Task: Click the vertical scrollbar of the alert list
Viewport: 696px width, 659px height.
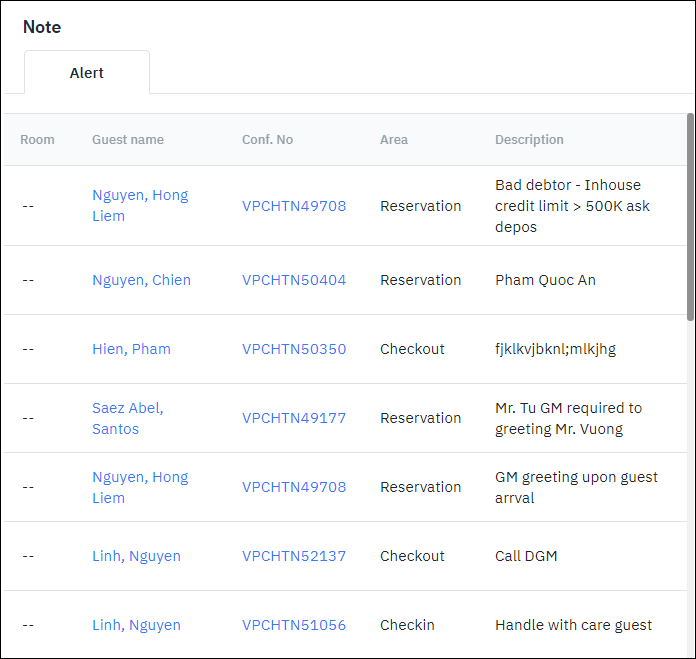Action: (x=690, y=220)
